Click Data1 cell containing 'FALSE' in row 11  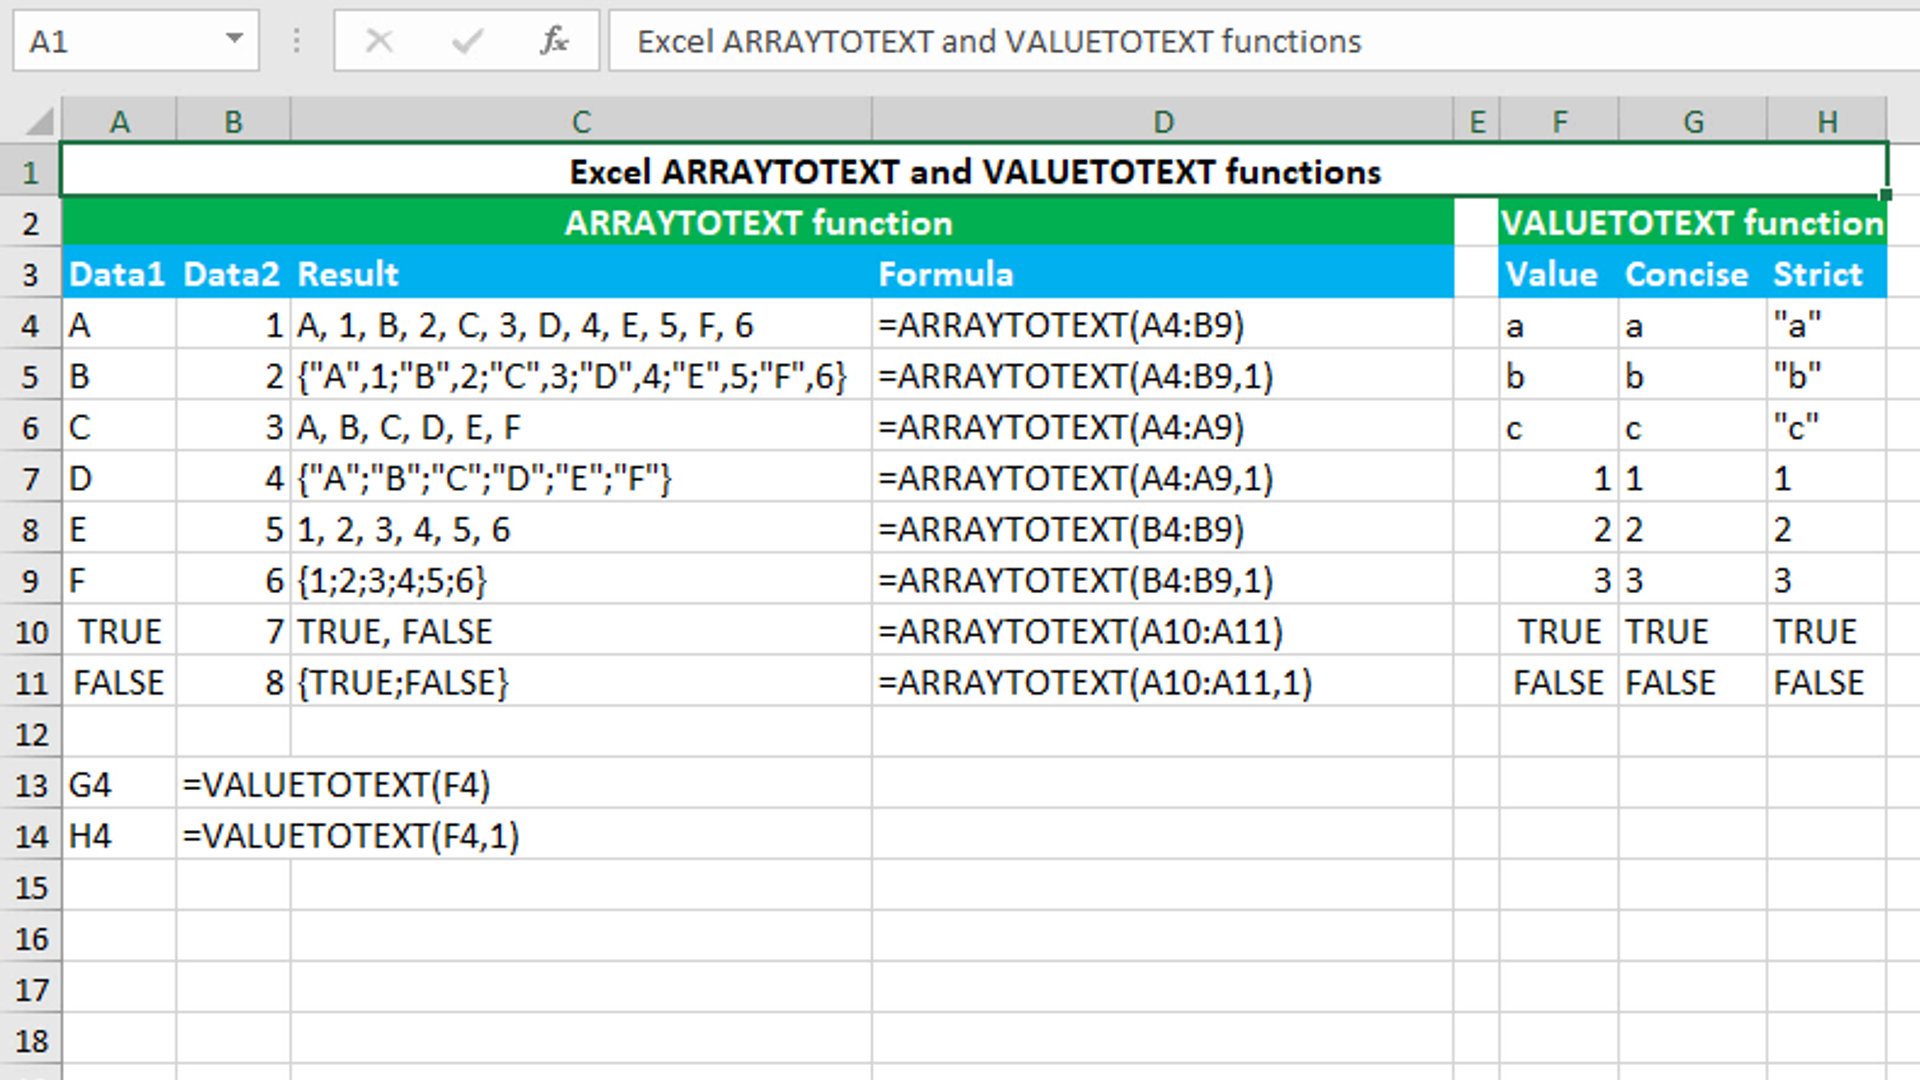point(119,682)
